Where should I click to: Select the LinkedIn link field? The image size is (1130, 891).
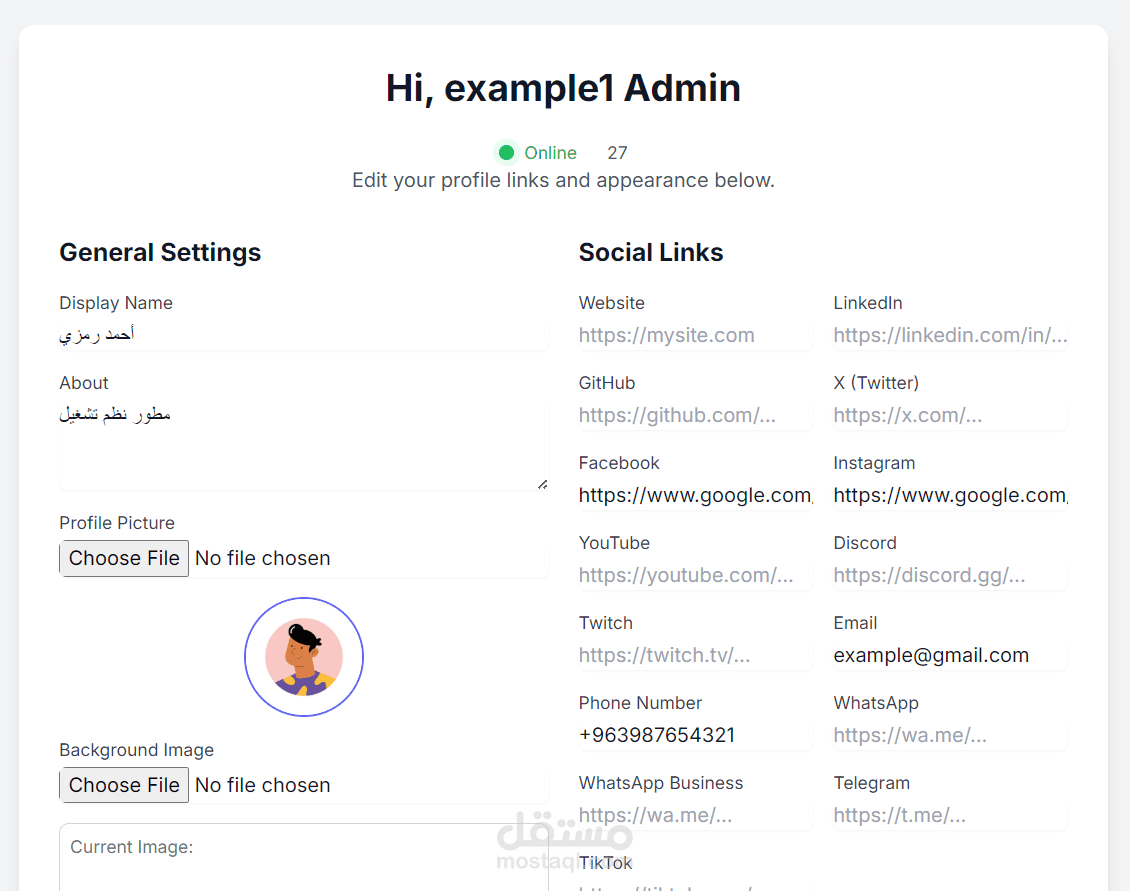coord(950,335)
